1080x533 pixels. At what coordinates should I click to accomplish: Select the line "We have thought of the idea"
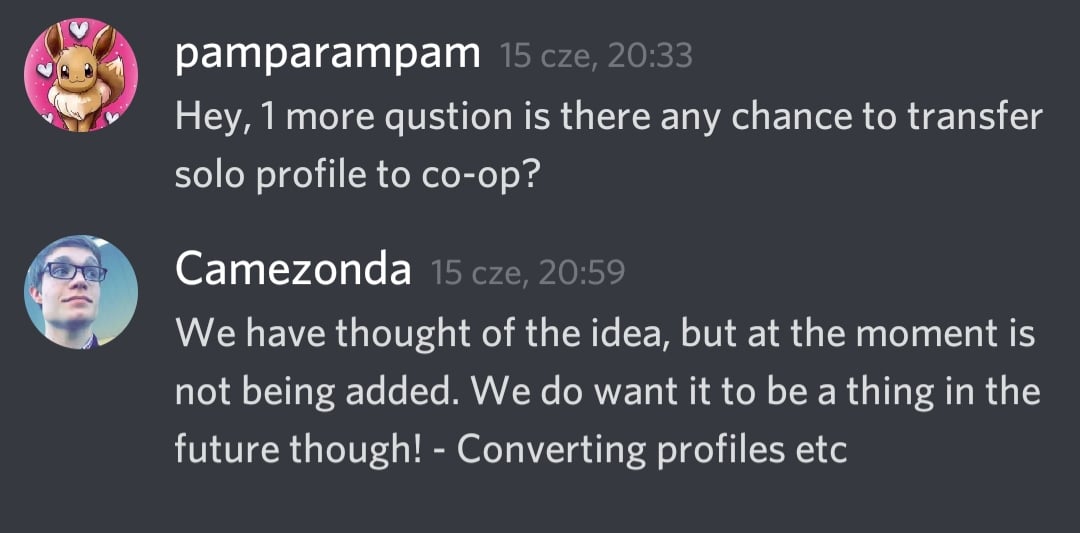point(605,333)
